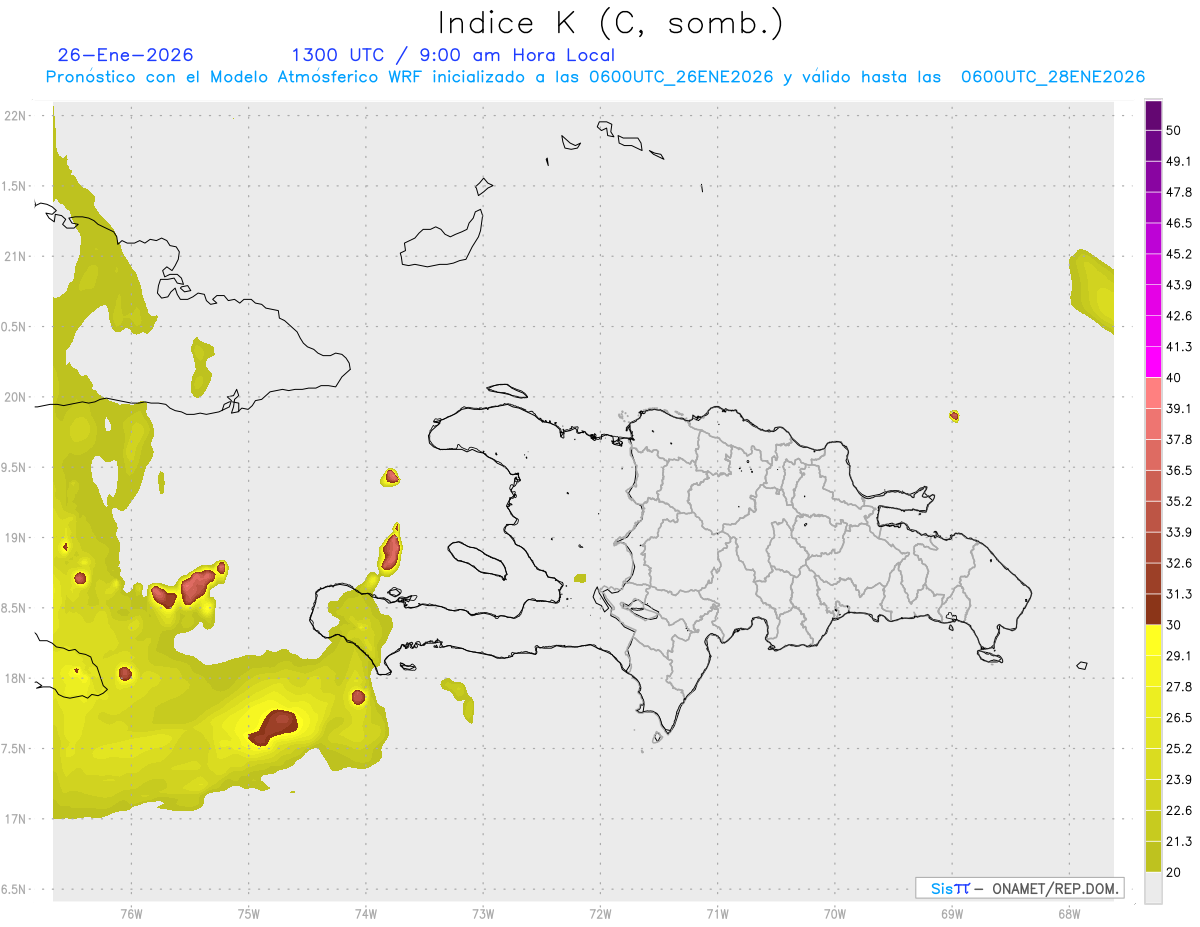1200x927 pixels.
Task: Click the "18N" latitude axis label
Action: tap(17, 679)
